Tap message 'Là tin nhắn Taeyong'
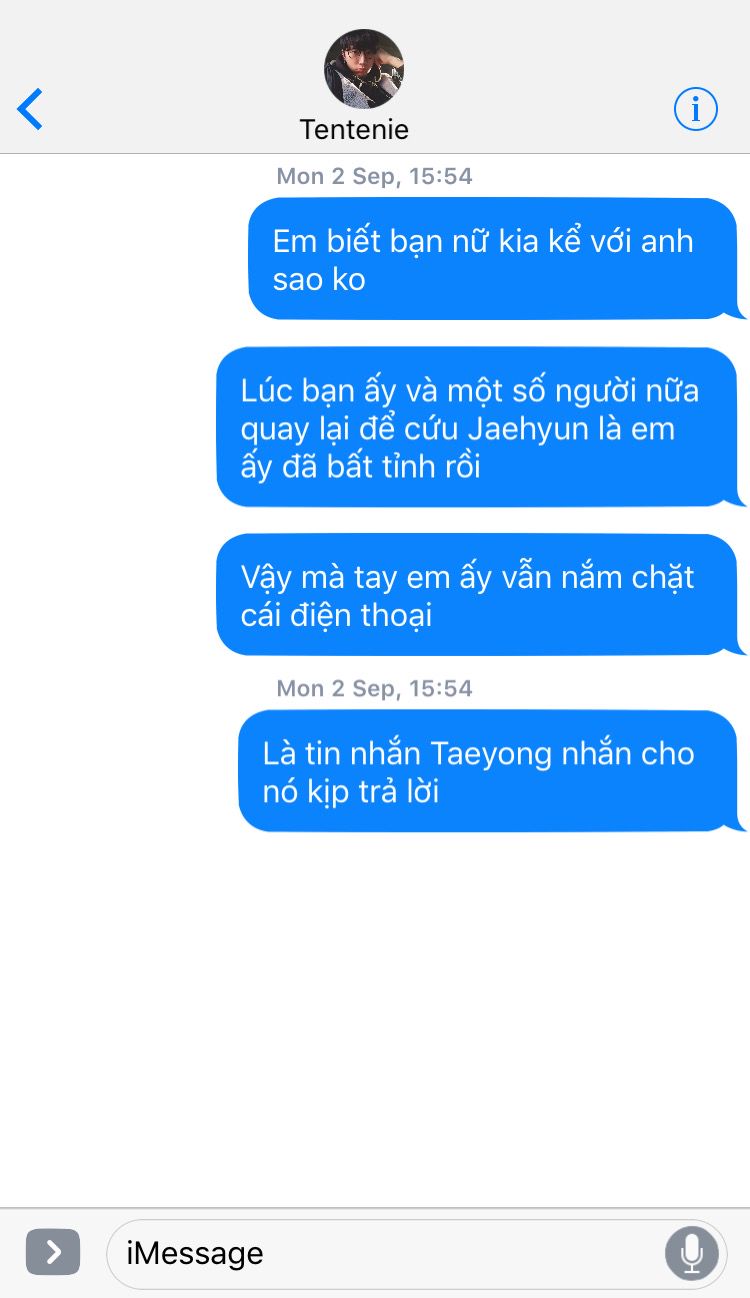Image resolution: width=750 pixels, height=1298 pixels. pos(492,771)
